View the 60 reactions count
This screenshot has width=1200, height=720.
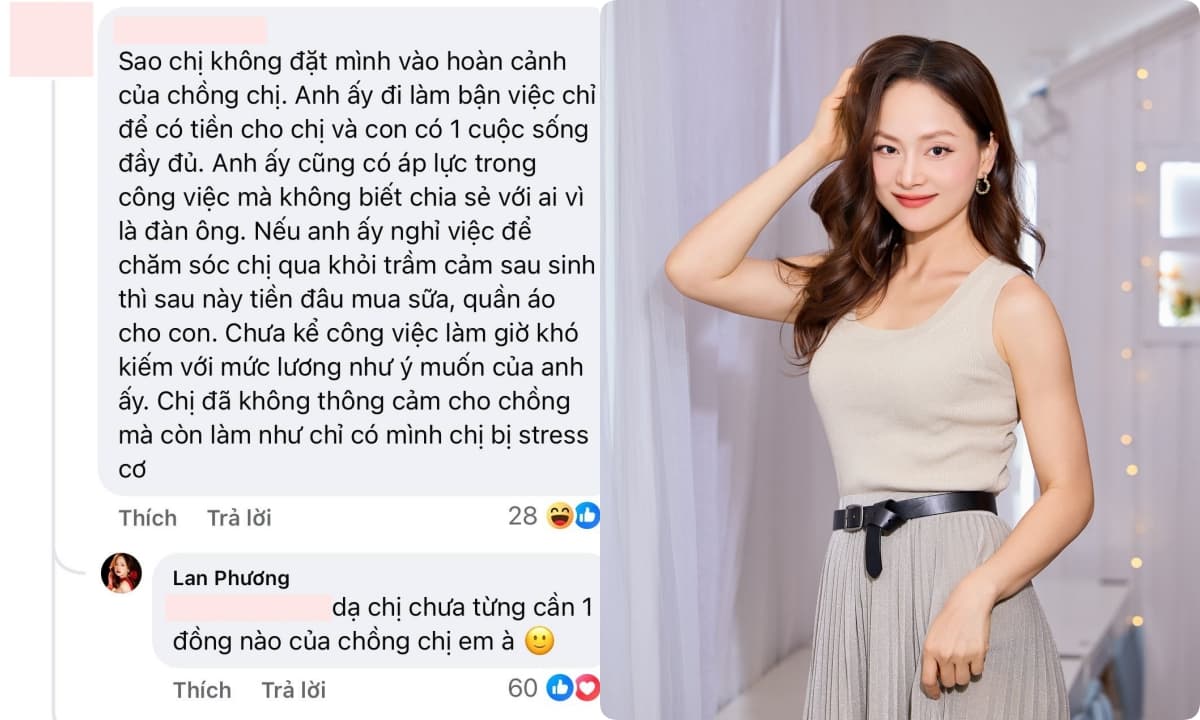click(523, 688)
